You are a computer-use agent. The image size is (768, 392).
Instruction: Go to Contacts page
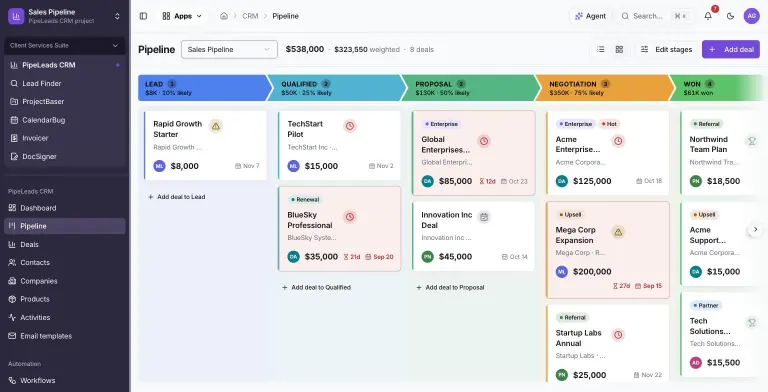point(65,263)
